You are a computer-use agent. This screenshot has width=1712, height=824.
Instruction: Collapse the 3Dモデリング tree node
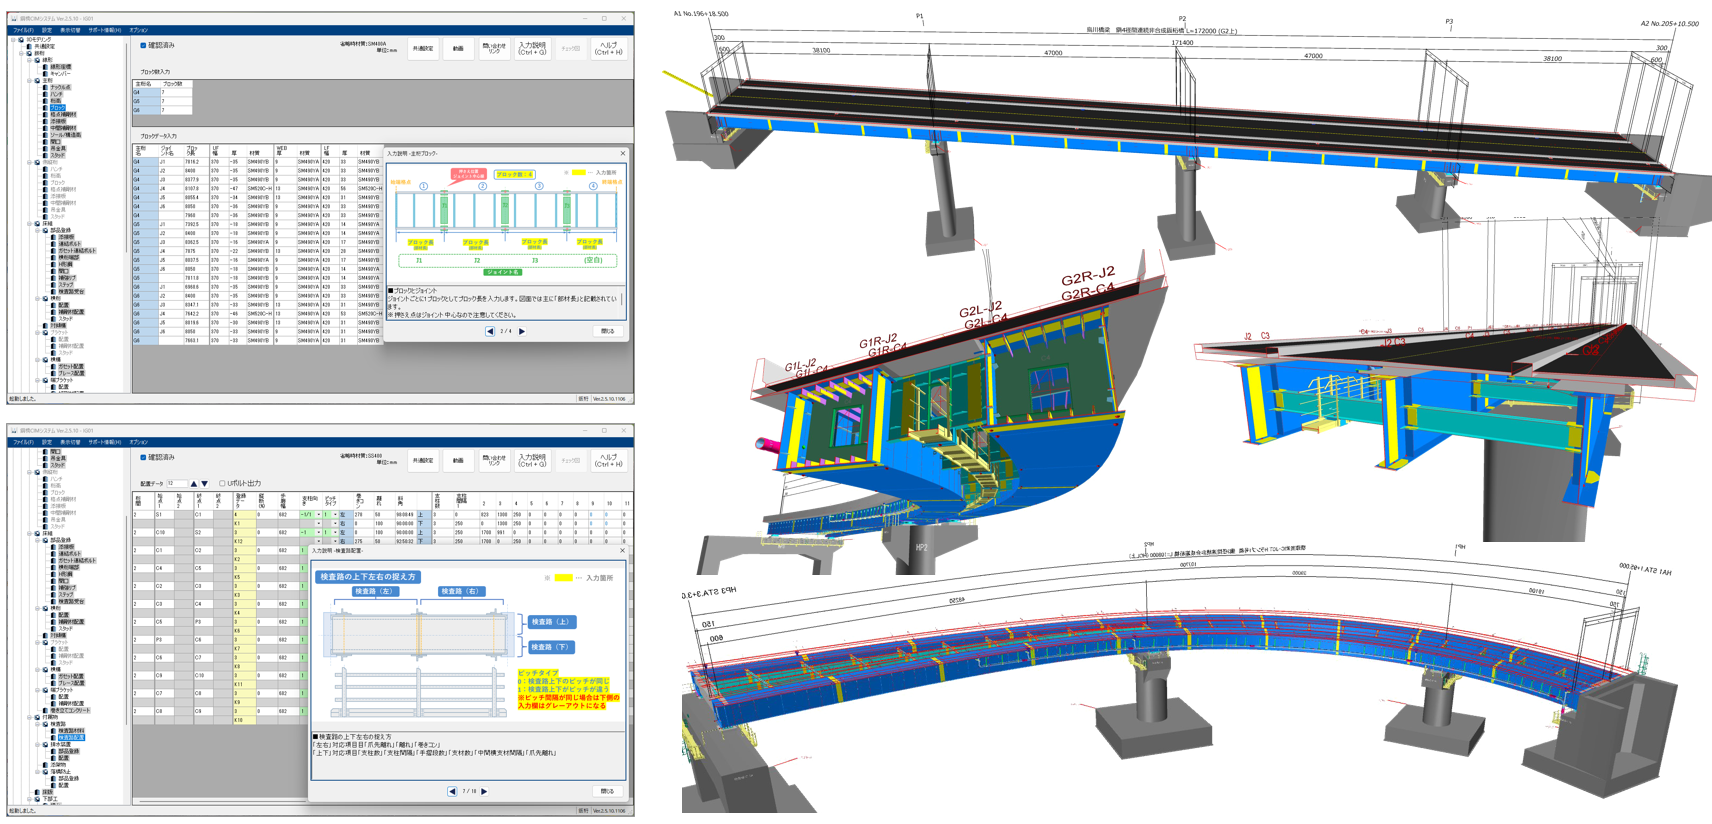[13, 40]
